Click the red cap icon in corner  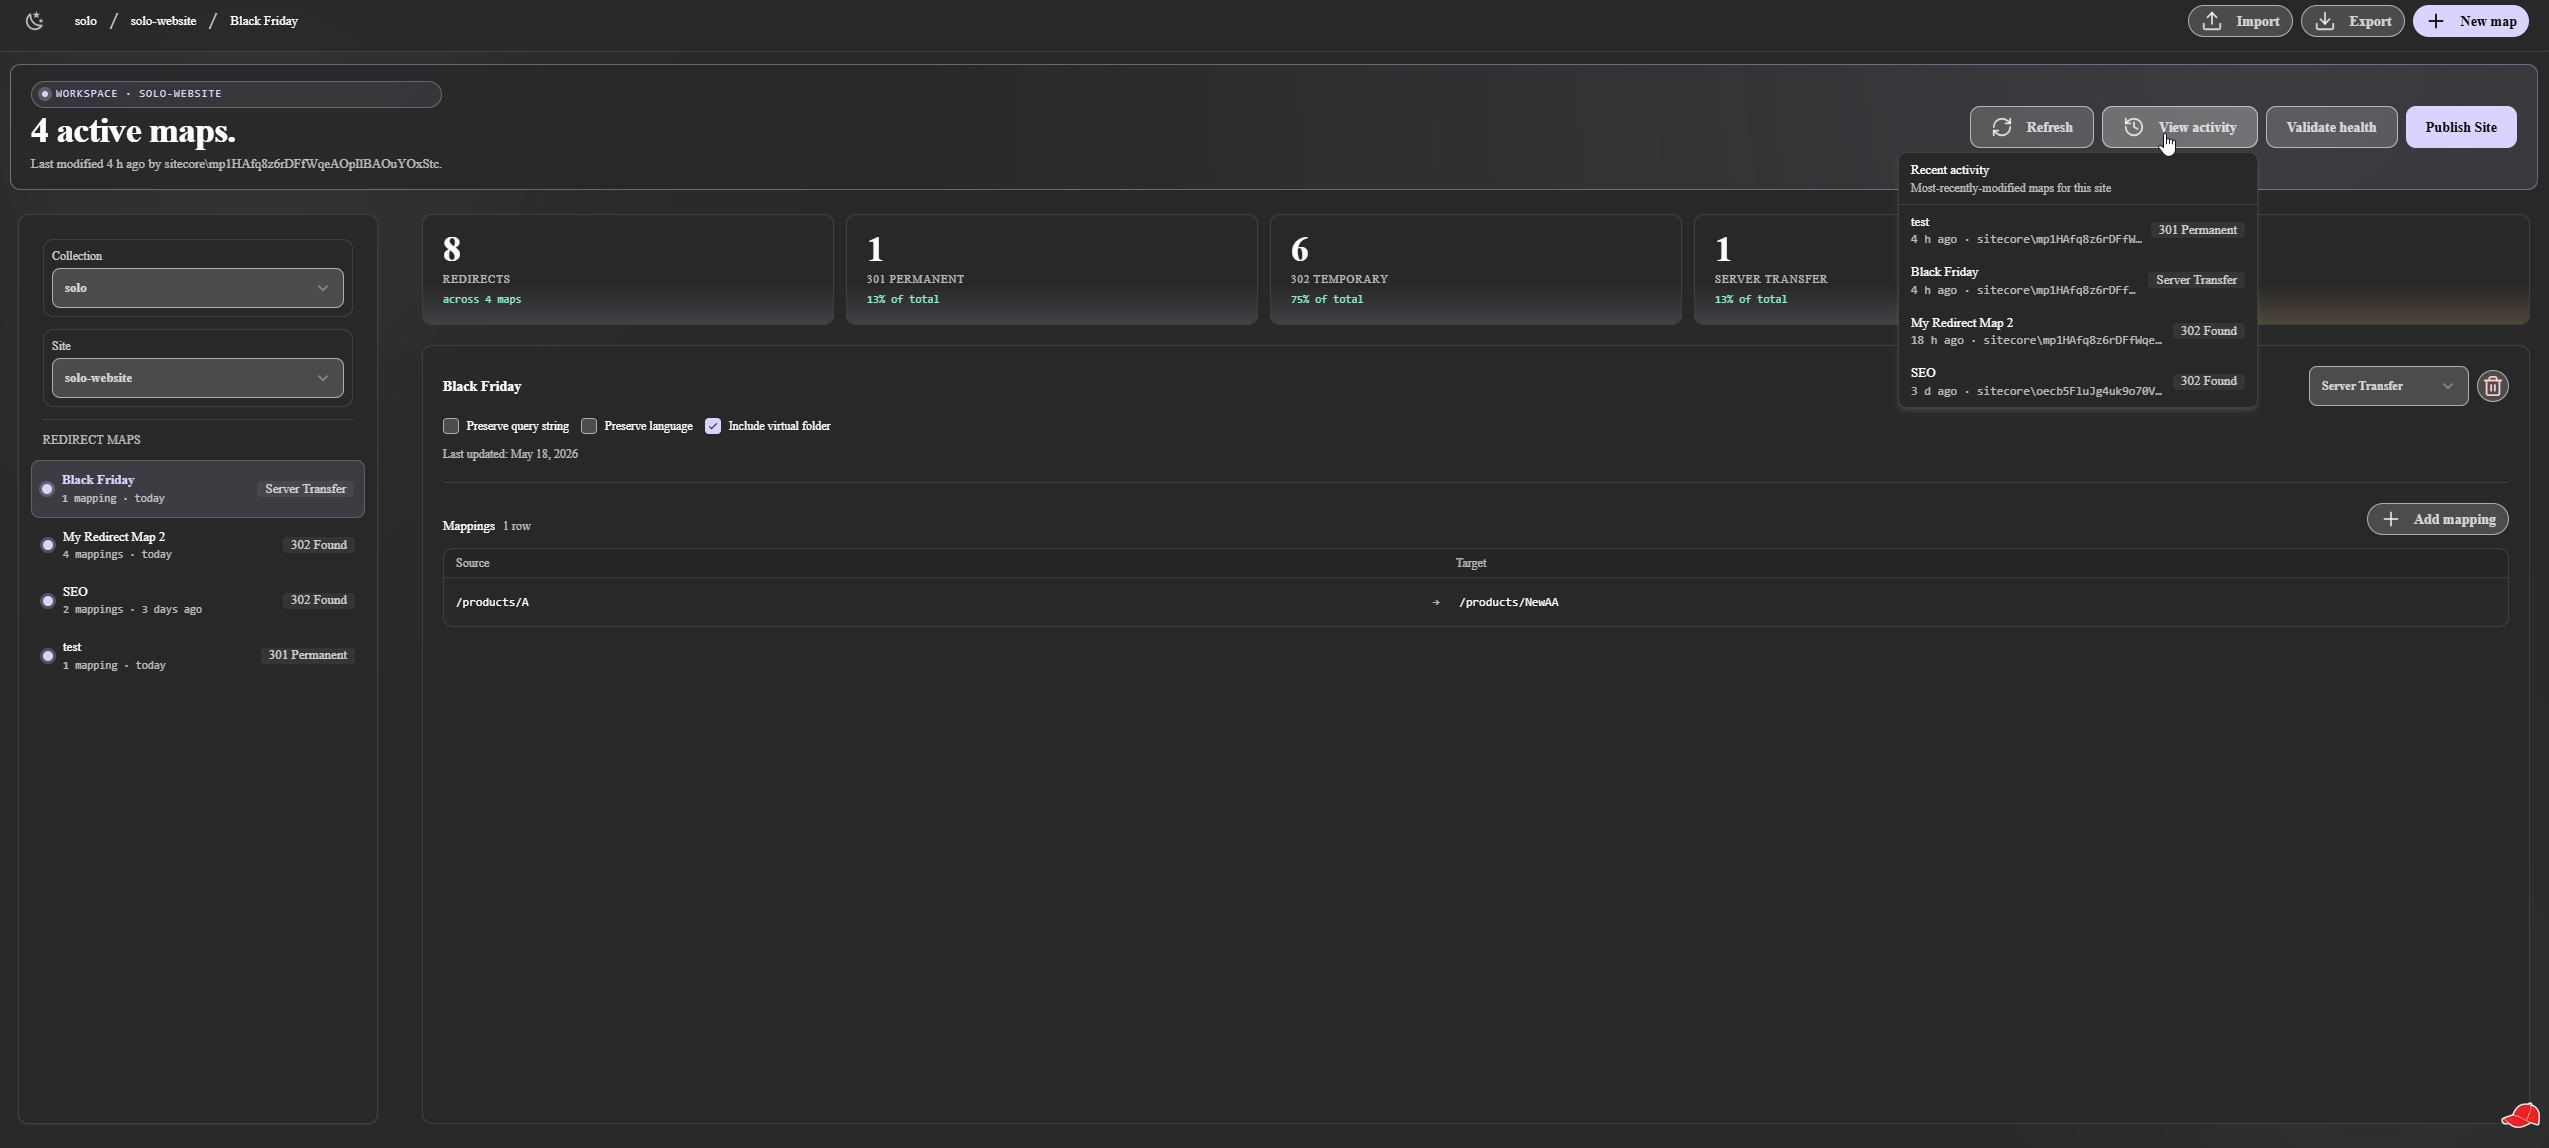[x=2520, y=1116]
